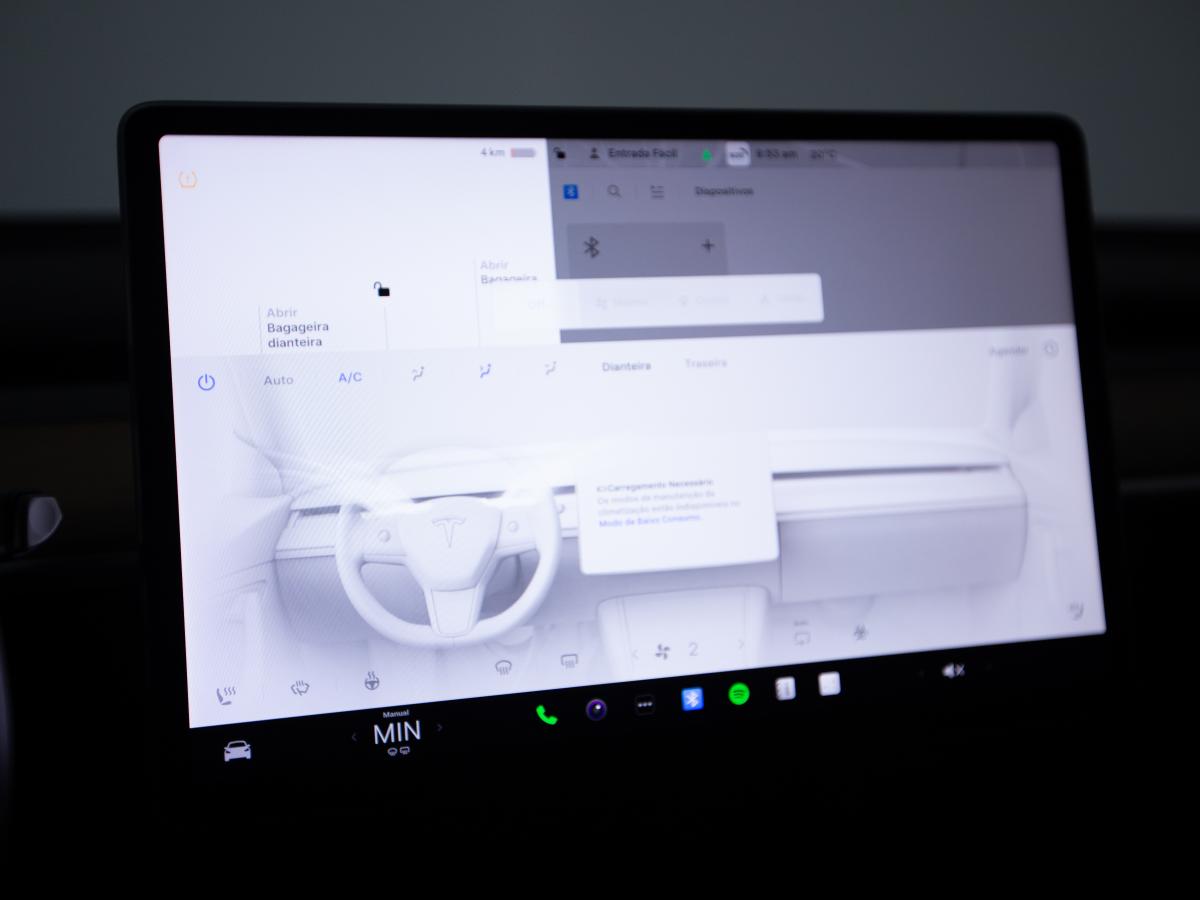Toggle the bioweapon defense fan icon
The width and height of the screenshot is (1200, 900).
(x=859, y=631)
